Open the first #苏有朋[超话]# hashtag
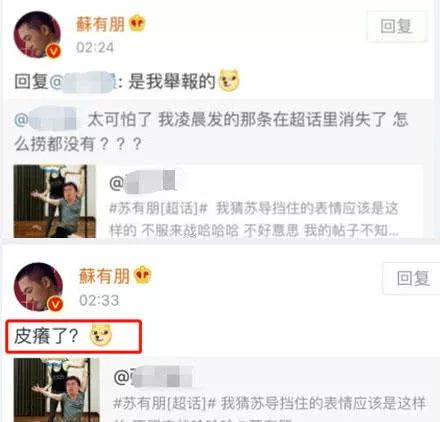The width and height of the screenshot is (440, 422). pos(158,209)
